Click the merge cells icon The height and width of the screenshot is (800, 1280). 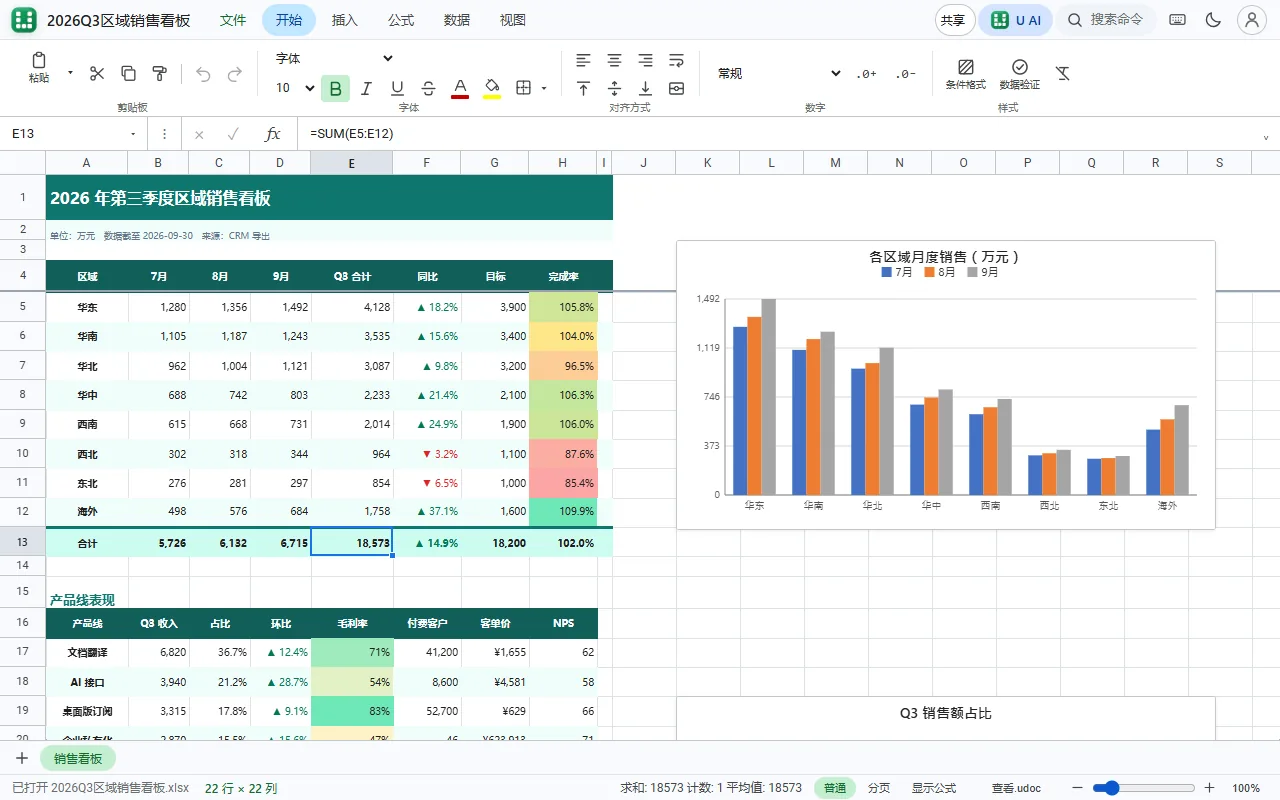[677, 88]
